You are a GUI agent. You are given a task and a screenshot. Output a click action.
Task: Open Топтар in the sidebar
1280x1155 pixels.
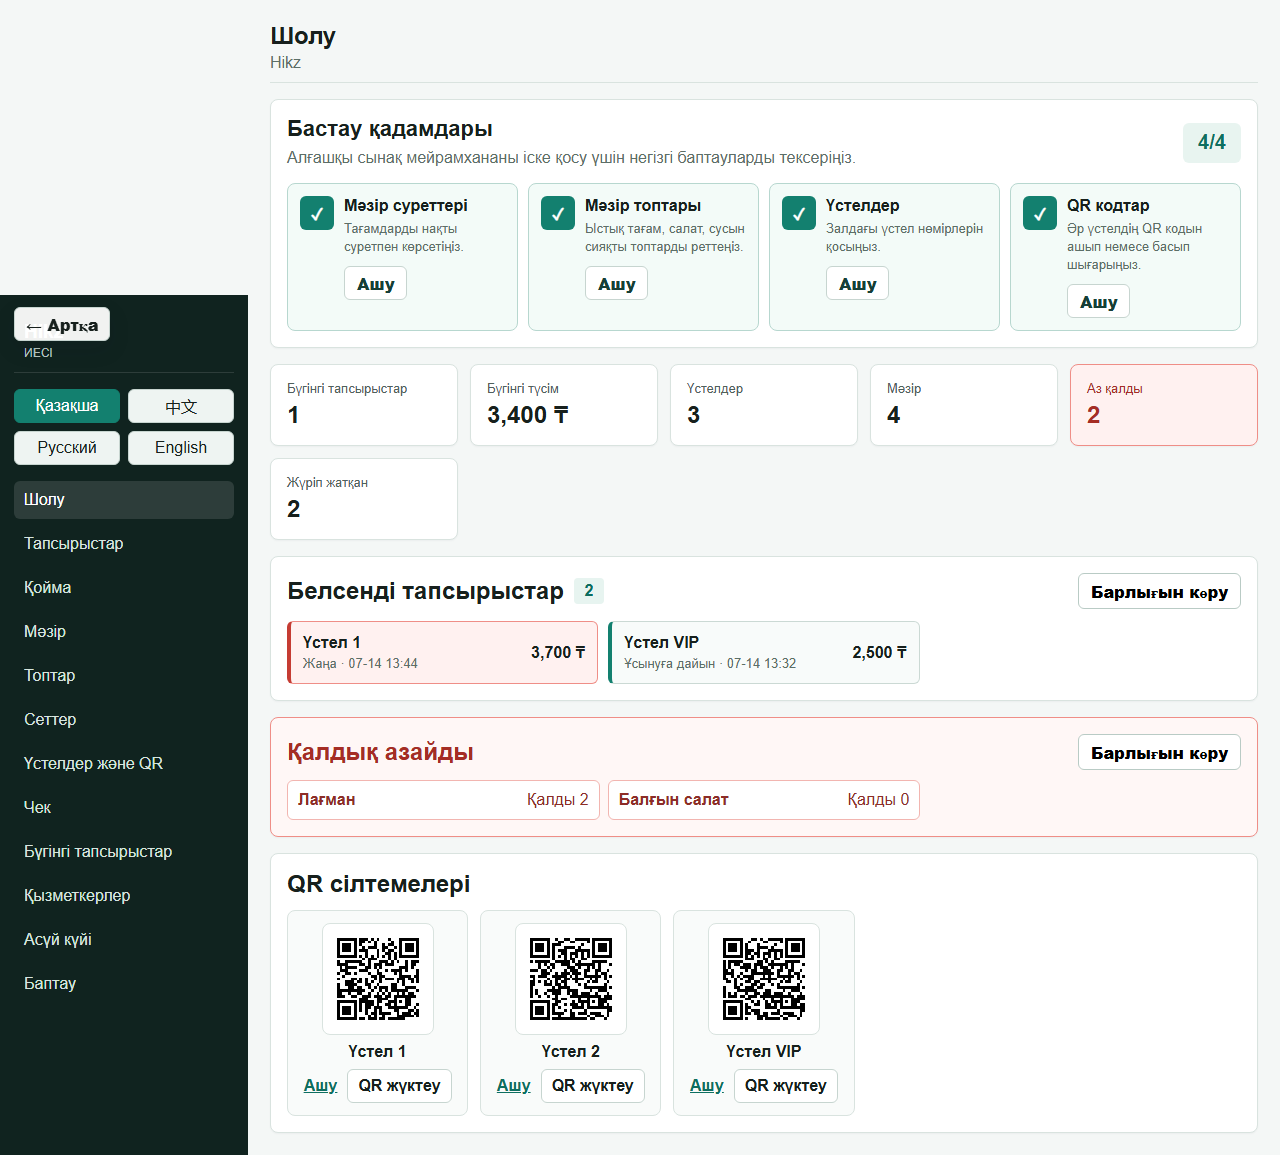pos(124,676)
